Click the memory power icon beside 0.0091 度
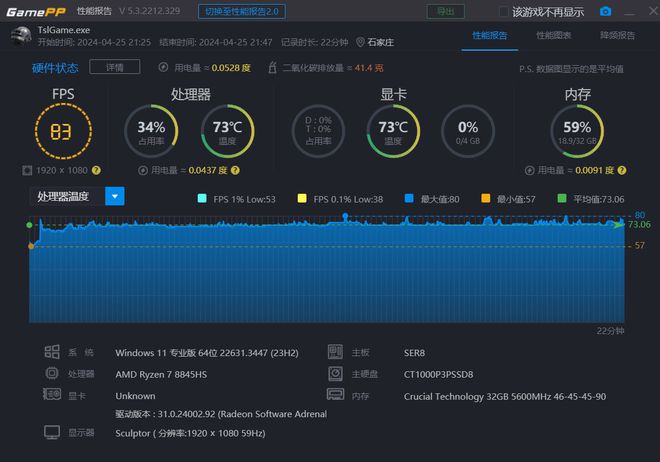Screen dimensions: 660x462 [x=530, y=170]
